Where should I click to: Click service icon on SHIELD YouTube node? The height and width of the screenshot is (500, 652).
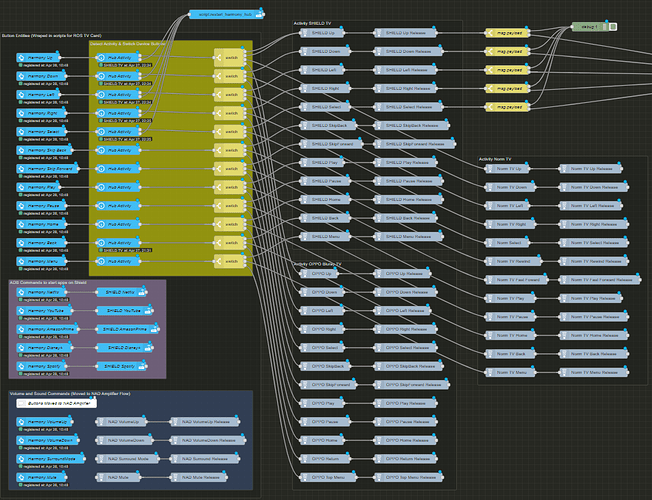(x=148, y=311)
